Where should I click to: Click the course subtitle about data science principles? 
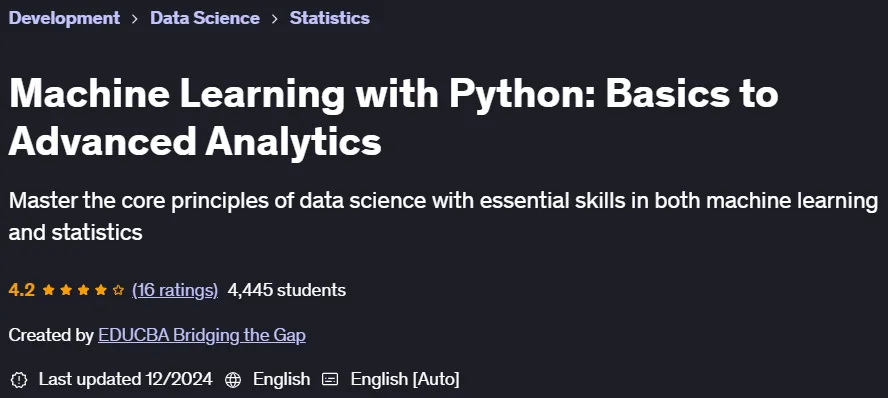click(x=443, y=216)
